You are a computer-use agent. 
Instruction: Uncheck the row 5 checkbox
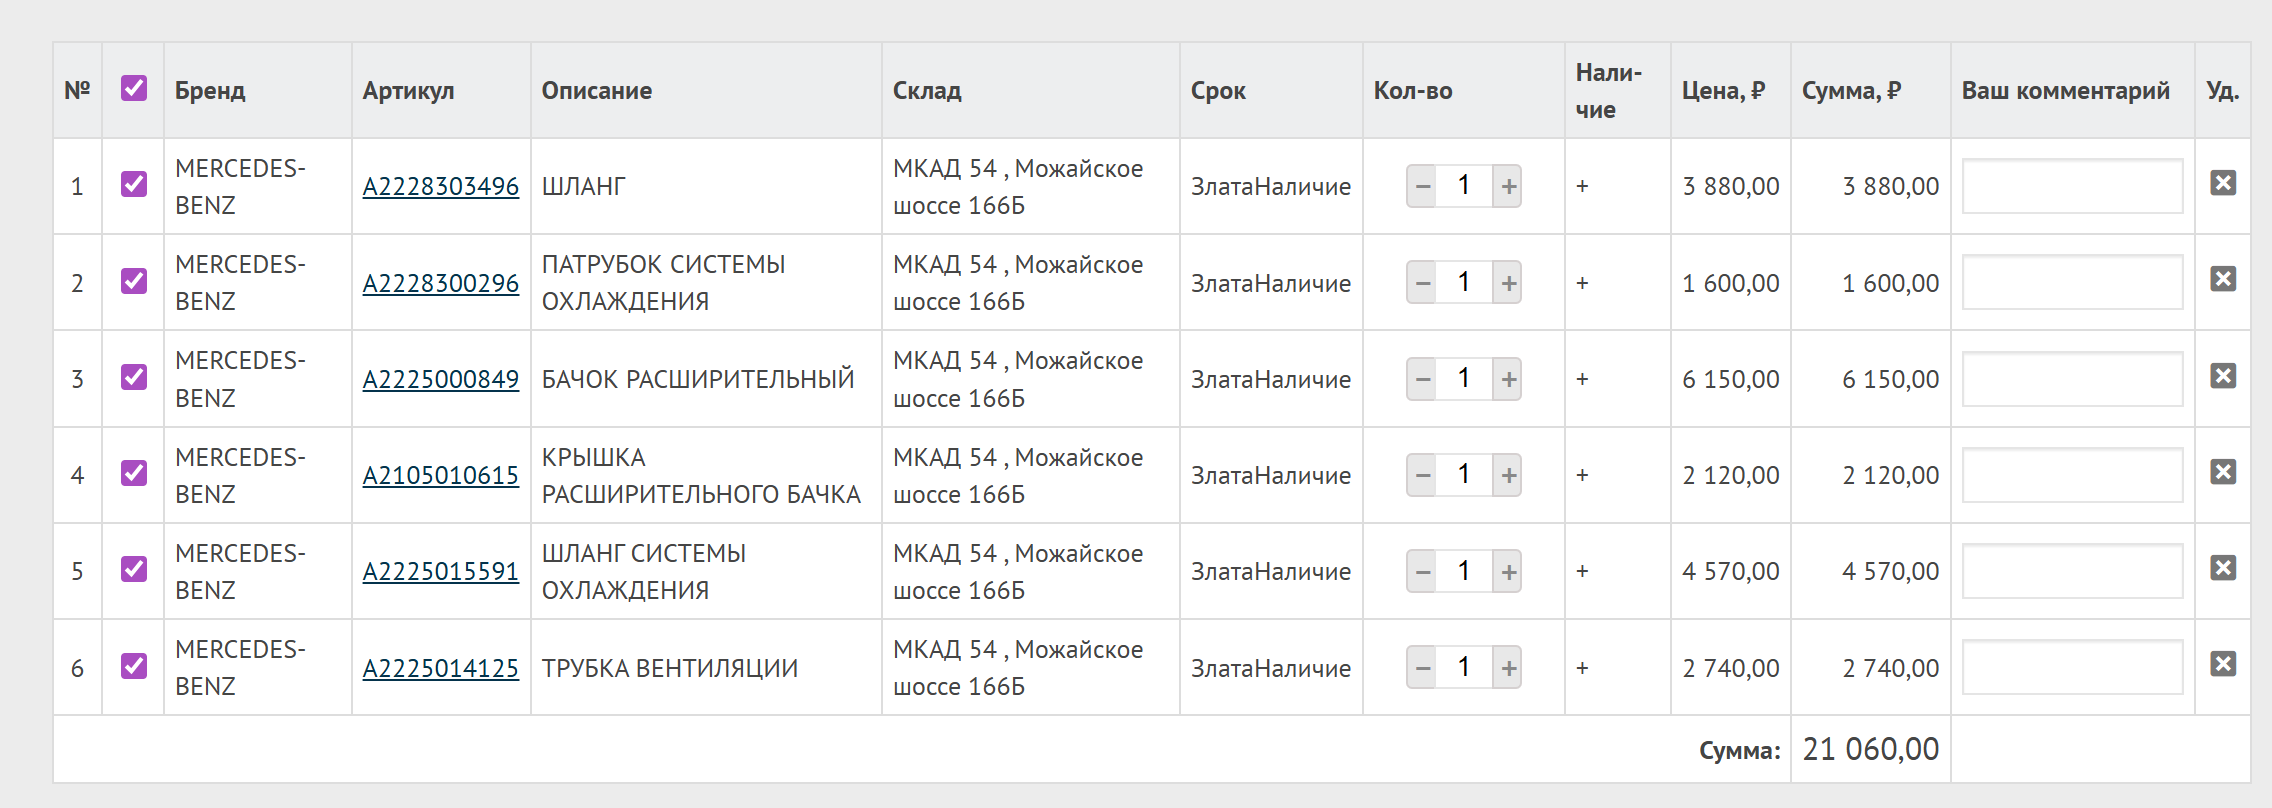click(x=134, y=569)
